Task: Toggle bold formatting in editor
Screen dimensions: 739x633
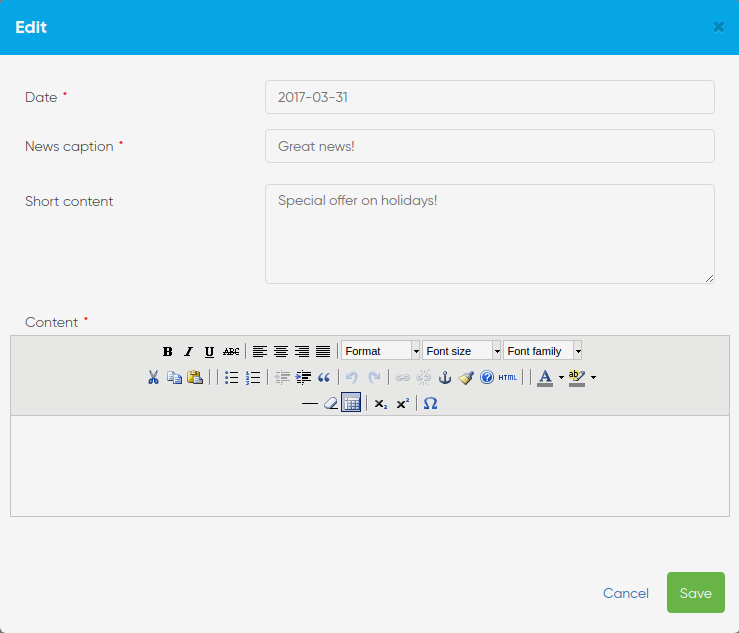Action: pos(168,351)
